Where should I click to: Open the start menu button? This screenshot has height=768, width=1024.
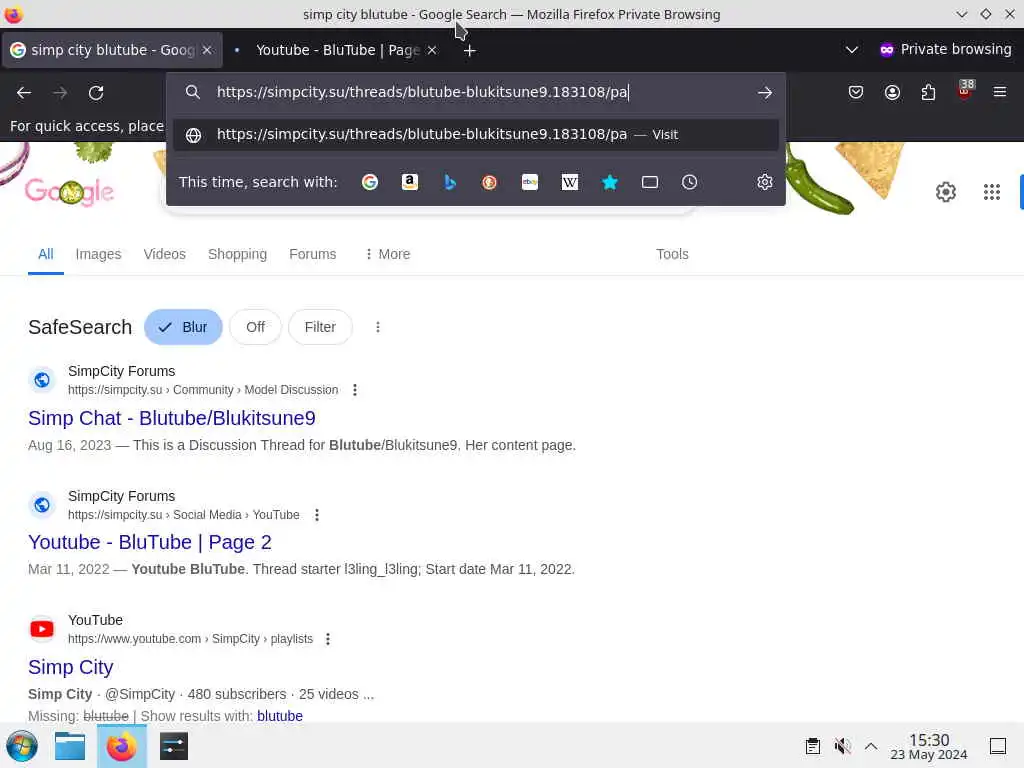(x=22, y=746)
